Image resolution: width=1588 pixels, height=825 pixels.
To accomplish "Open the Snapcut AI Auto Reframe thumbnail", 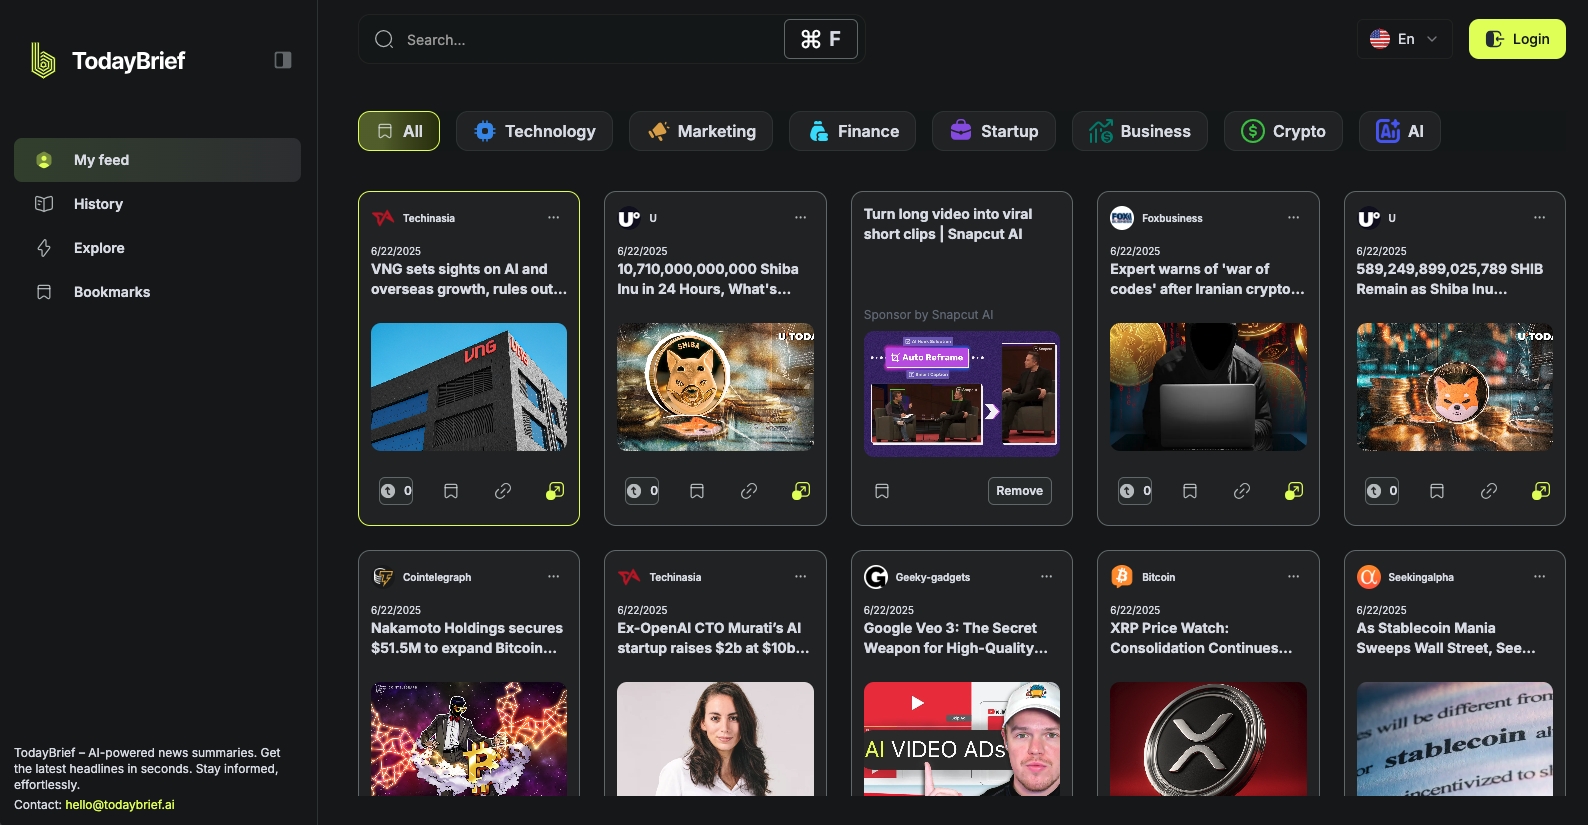I will (x=962, y=394).
